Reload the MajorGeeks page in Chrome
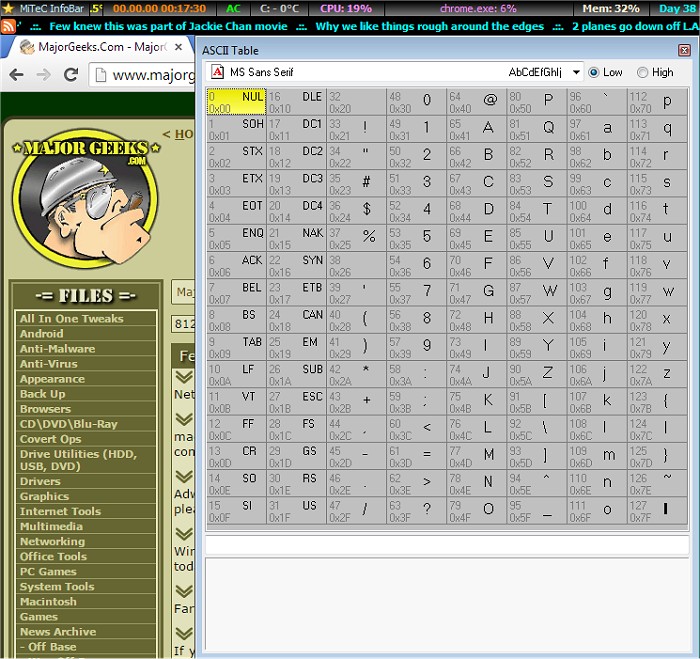This screenshot has height=659, width=700. click(x=71, y=75)
